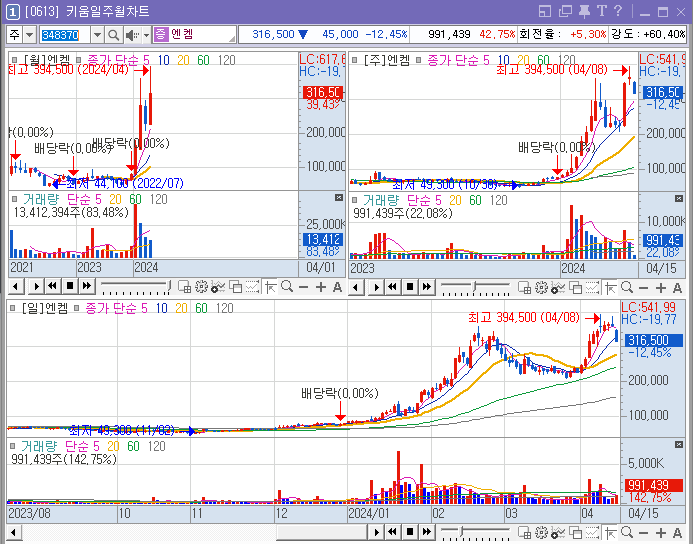Select the stock code input field 348370
The width and height of the screenshot is (693, 544).
pyautogui.click(x=65, y=35)
